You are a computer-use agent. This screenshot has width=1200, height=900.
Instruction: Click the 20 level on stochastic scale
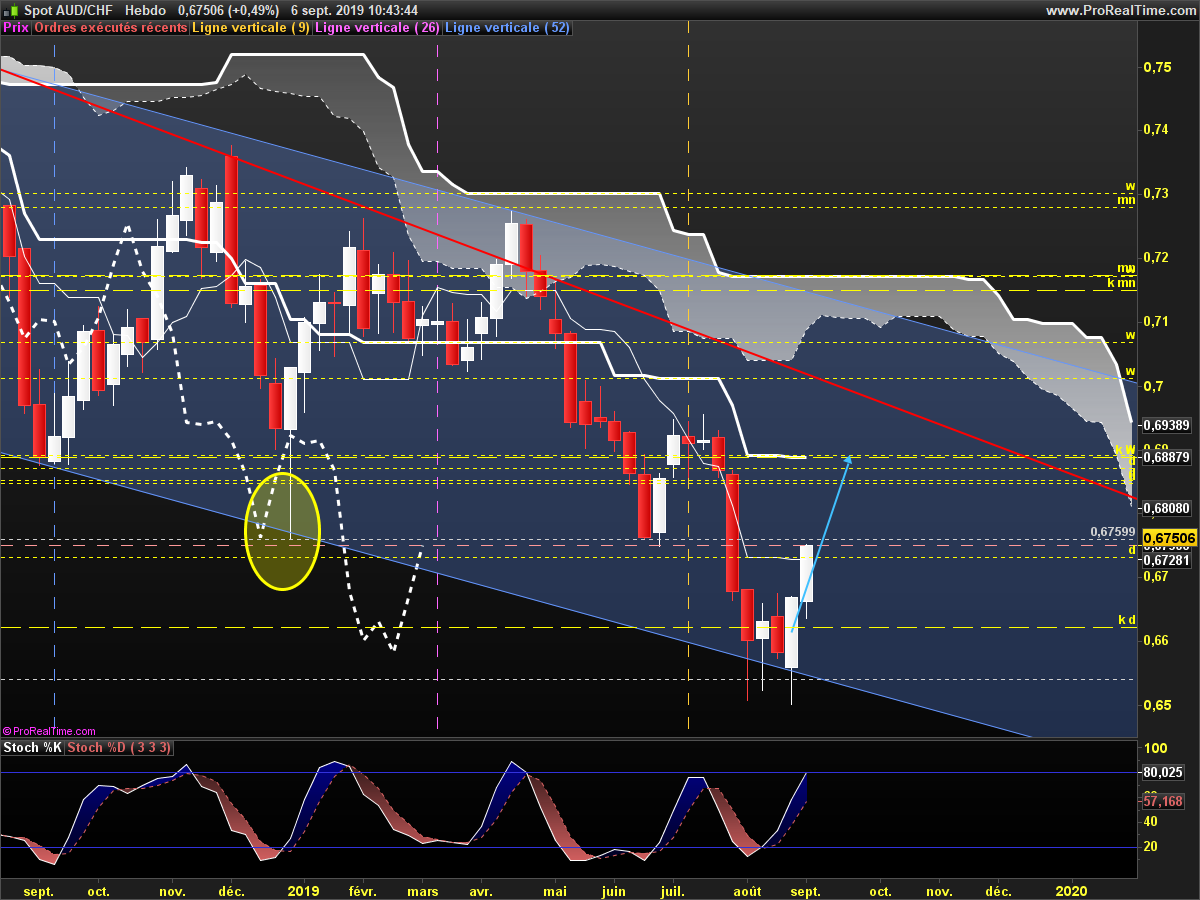1150,847
